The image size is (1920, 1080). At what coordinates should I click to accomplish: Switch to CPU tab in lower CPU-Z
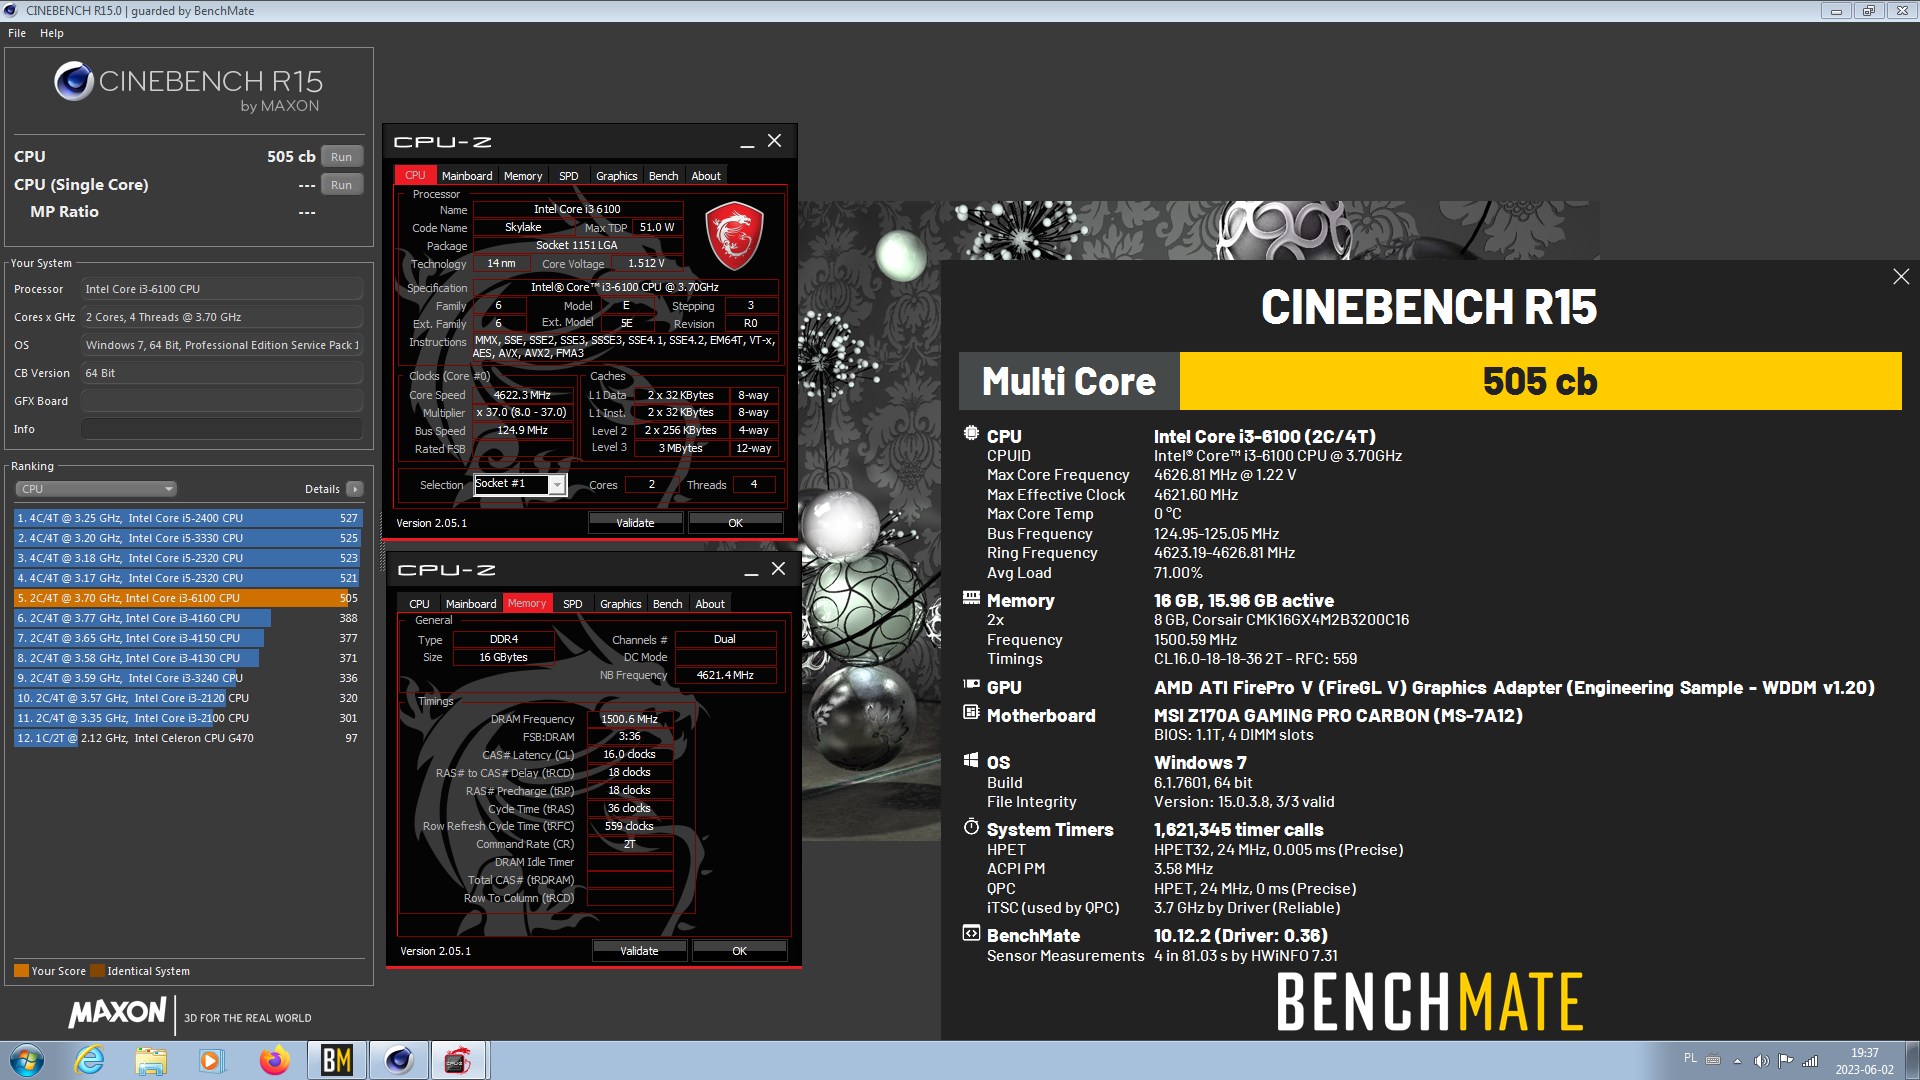[420, 604]
